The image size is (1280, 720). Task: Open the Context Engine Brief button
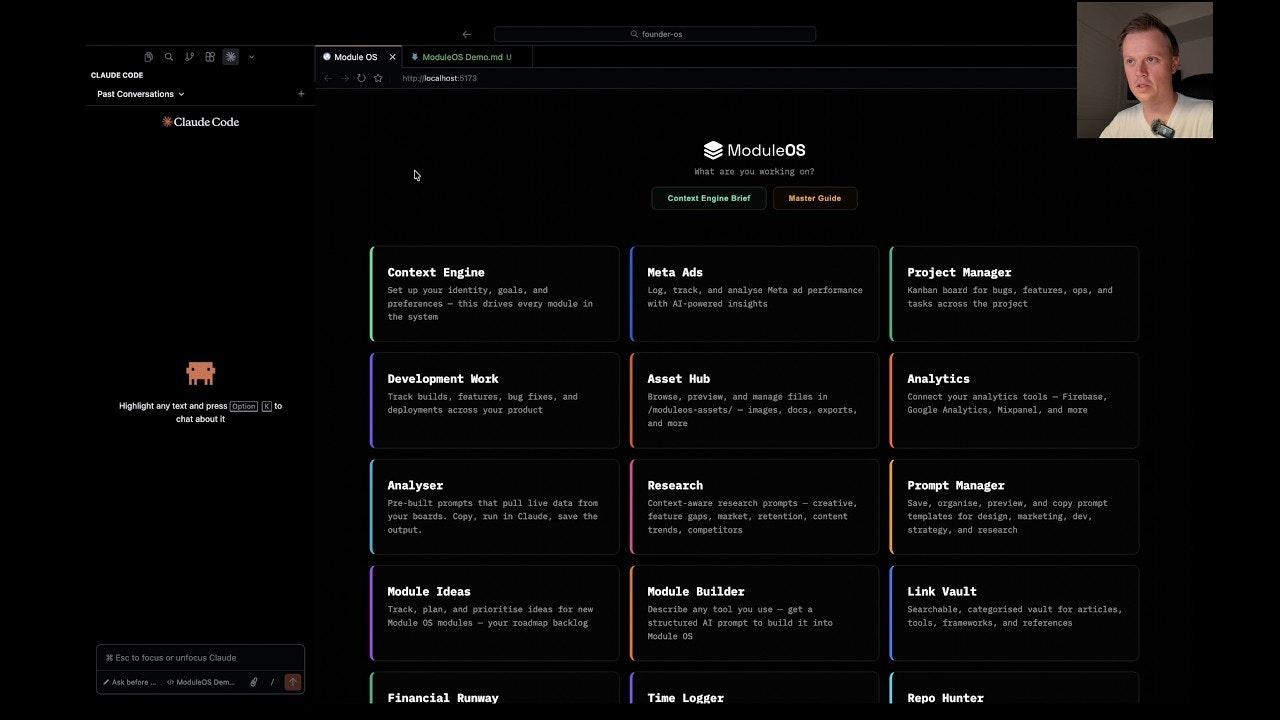[709, 198]
